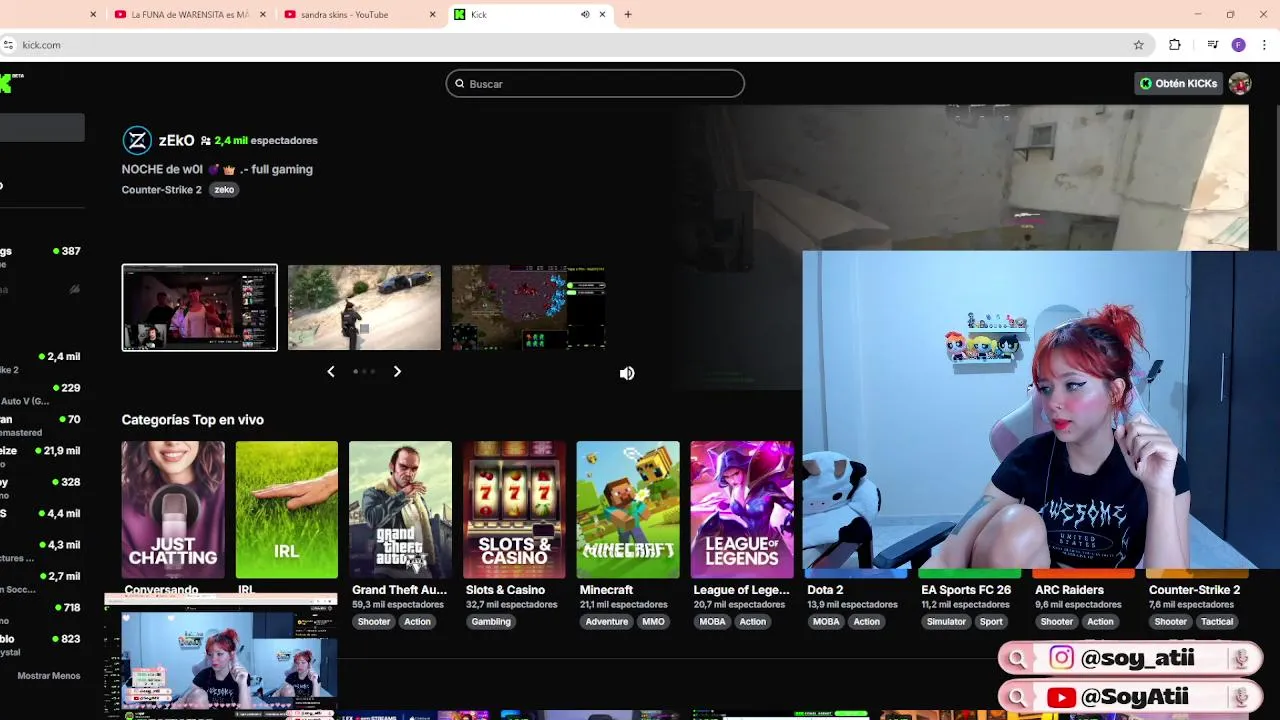Open the Just Chatting category card
Viewport: 1280px width, 720px height.
click(173, 510)
